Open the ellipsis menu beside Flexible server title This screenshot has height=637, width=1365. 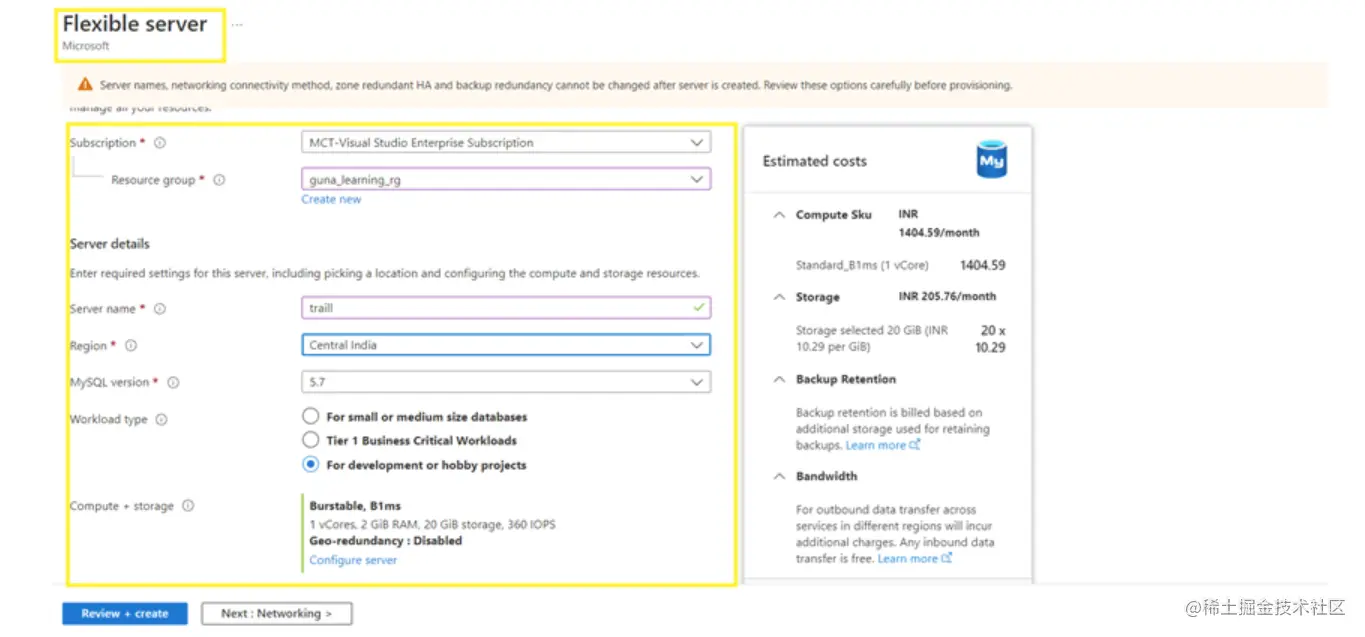237,24
